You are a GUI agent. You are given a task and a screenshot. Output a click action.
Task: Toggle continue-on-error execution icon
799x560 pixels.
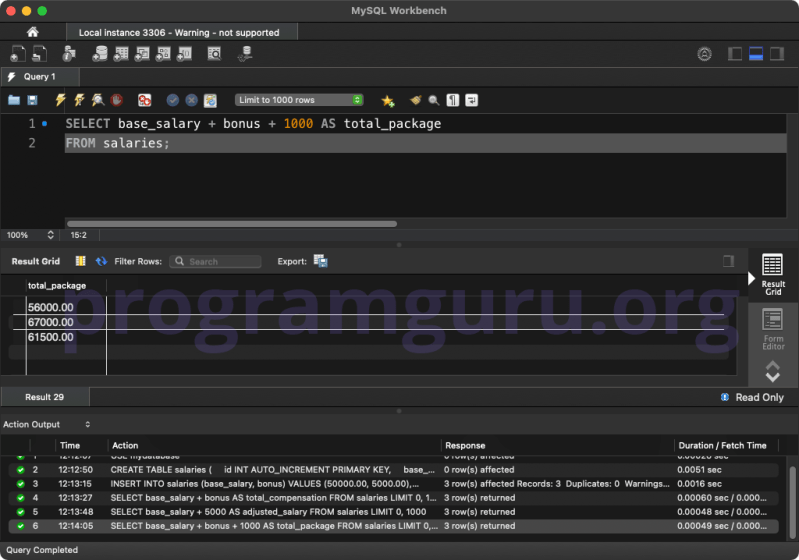pos(145,100)
